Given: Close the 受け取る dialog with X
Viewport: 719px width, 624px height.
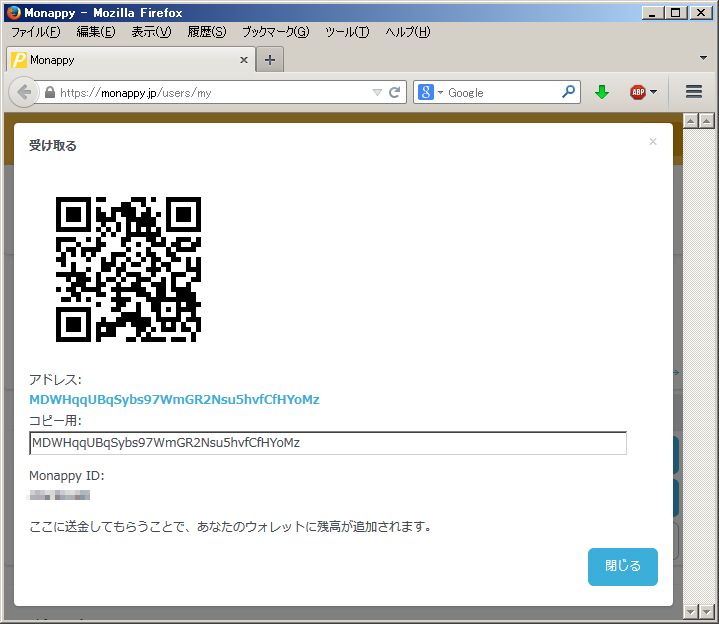Looking at the screenshot, I should tap(653, 142).
